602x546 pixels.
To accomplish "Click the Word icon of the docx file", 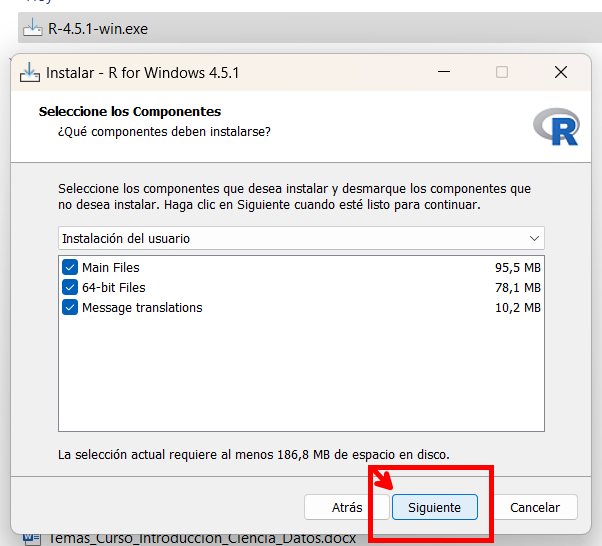I will (32, 539).
